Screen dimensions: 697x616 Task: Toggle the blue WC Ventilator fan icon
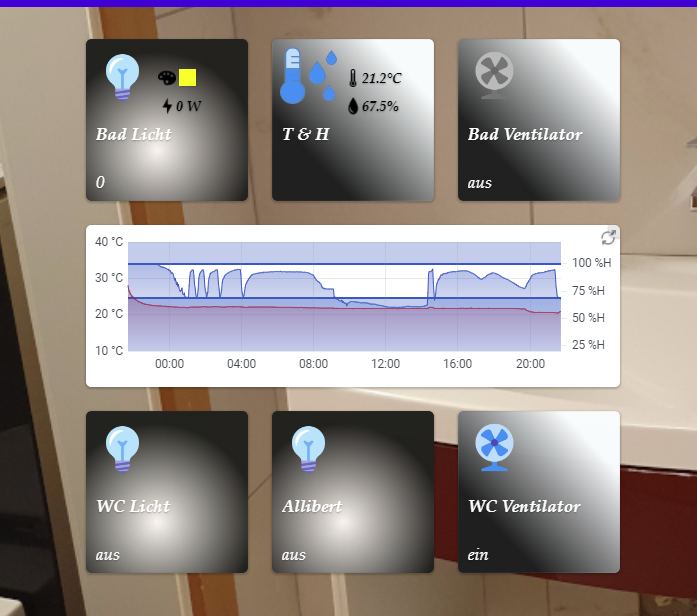(494, 448)
